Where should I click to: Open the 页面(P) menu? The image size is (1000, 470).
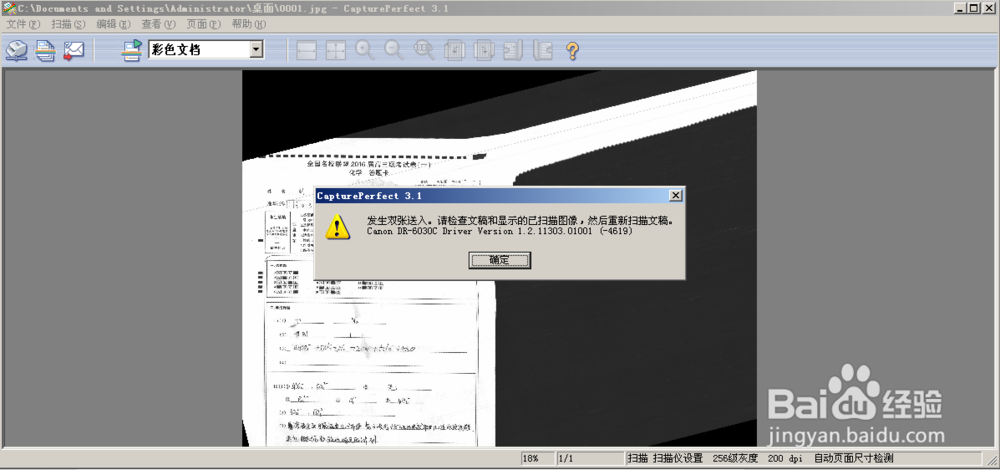tap(203, 24)
